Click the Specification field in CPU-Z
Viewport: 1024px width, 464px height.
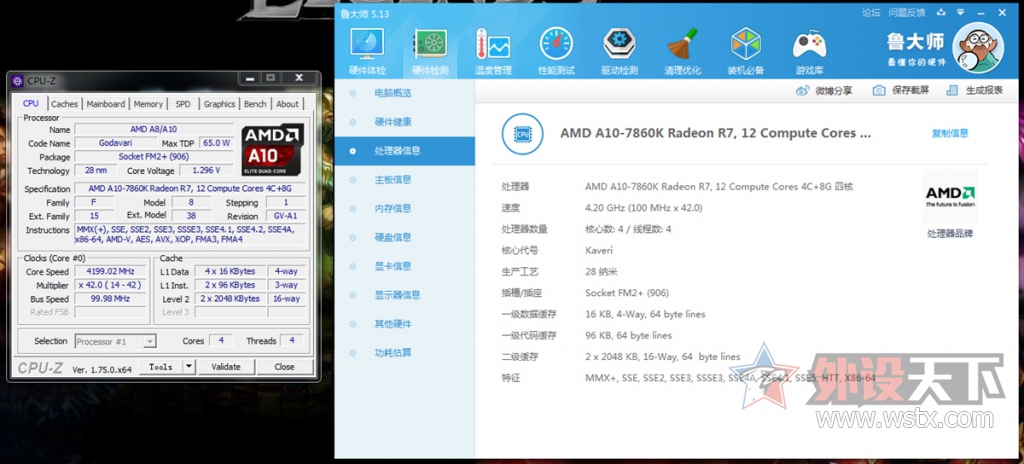click(190, 189)
